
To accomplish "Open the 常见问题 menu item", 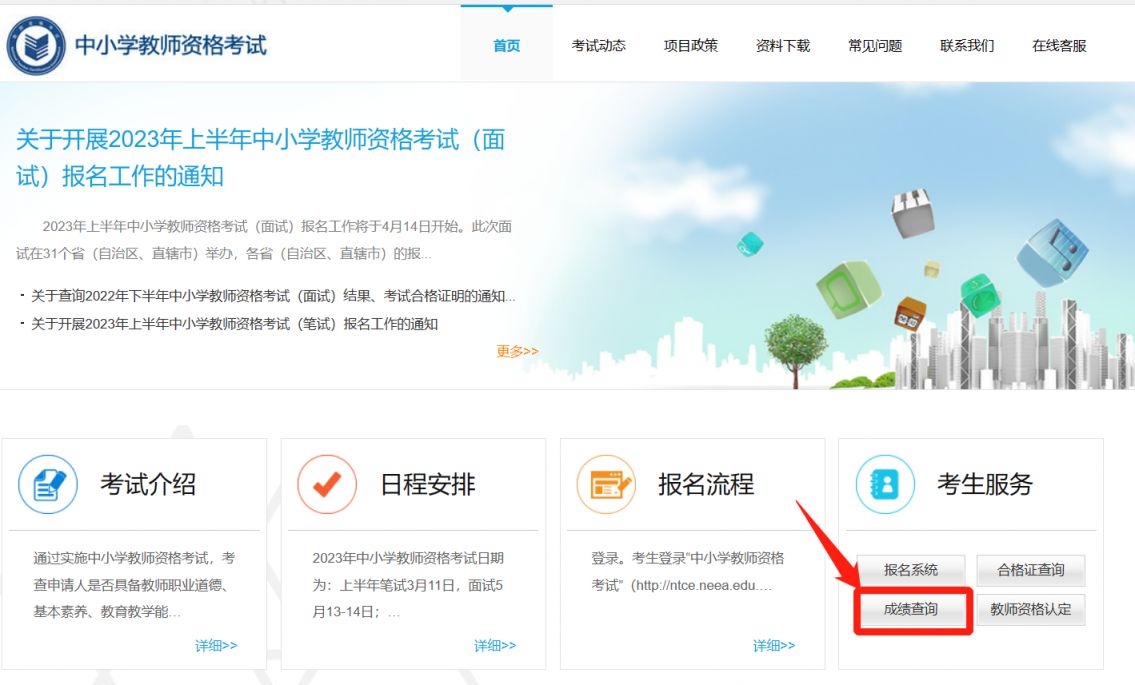I will tap(875, 46).
